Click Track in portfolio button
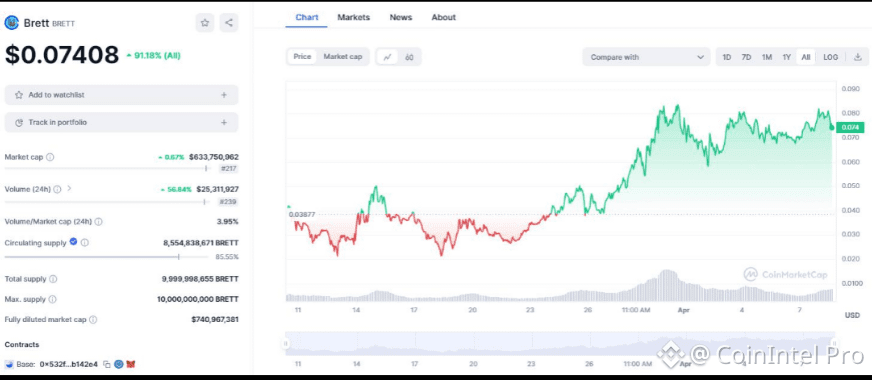This screenshot has width=872, height=380. click(x=121, y=122)
